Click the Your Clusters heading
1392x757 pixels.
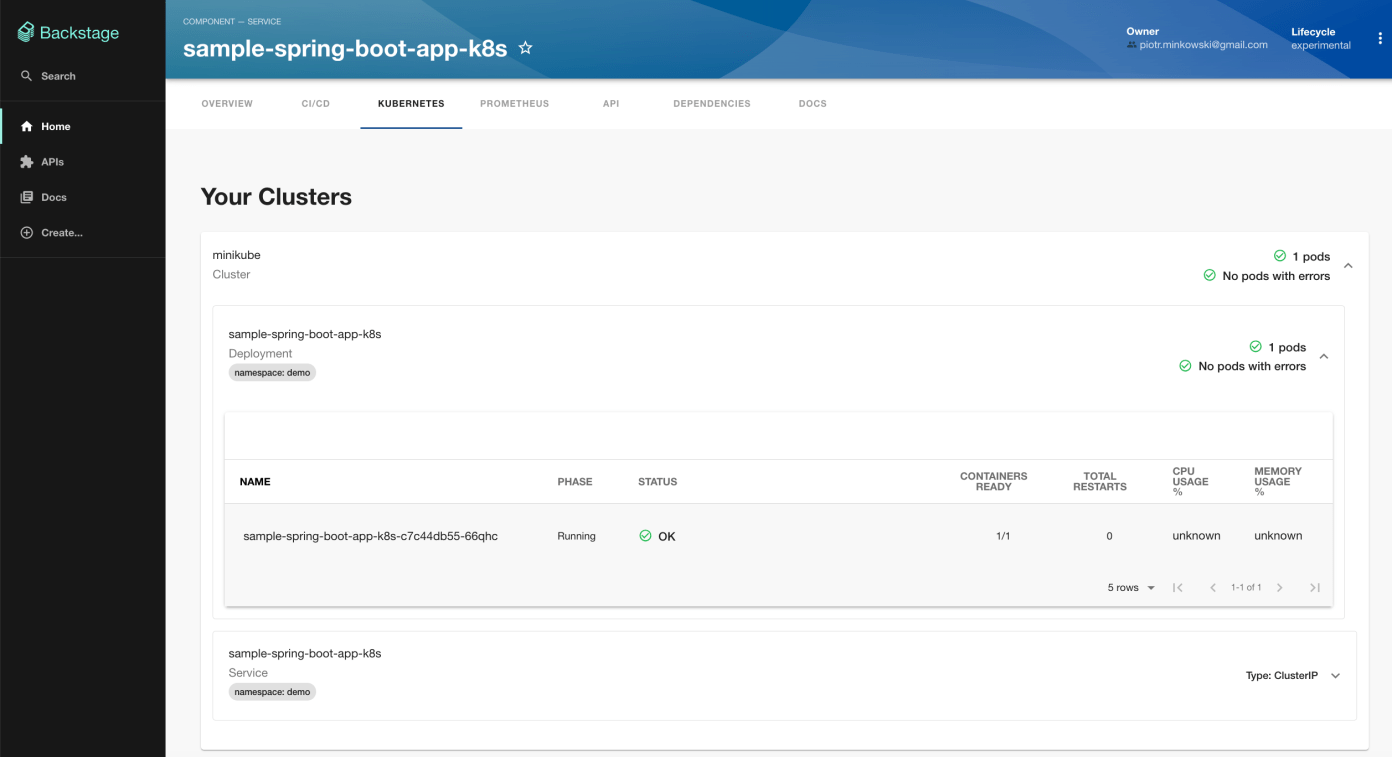(276, 197)
